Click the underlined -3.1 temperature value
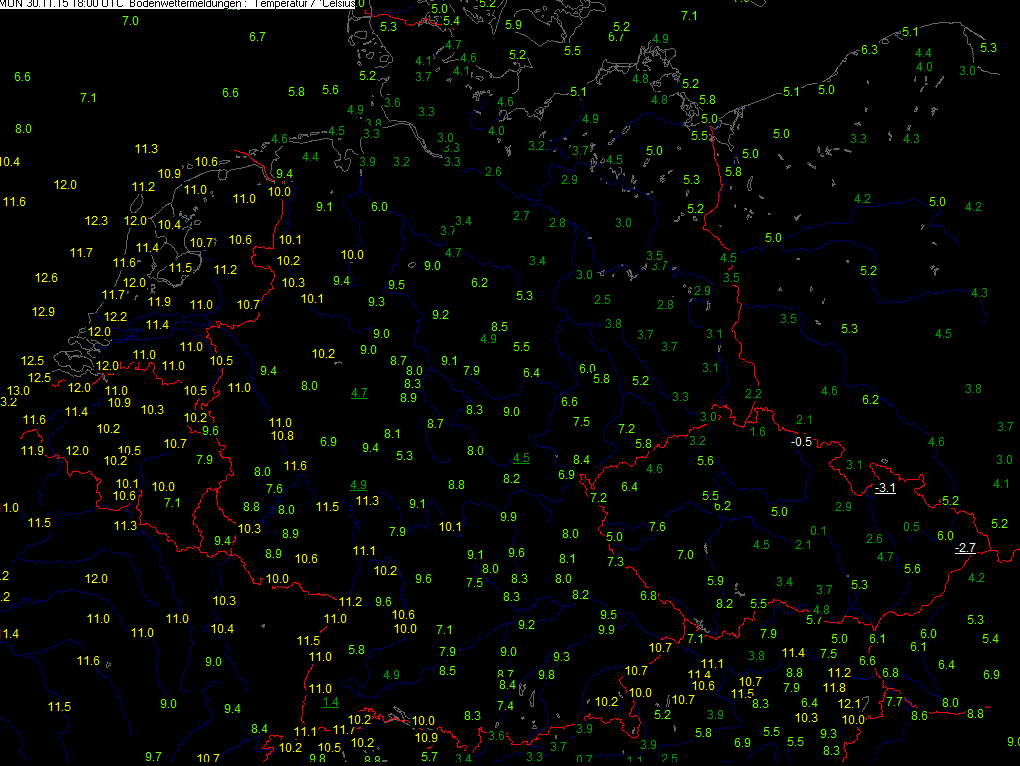 click(885, 488)
